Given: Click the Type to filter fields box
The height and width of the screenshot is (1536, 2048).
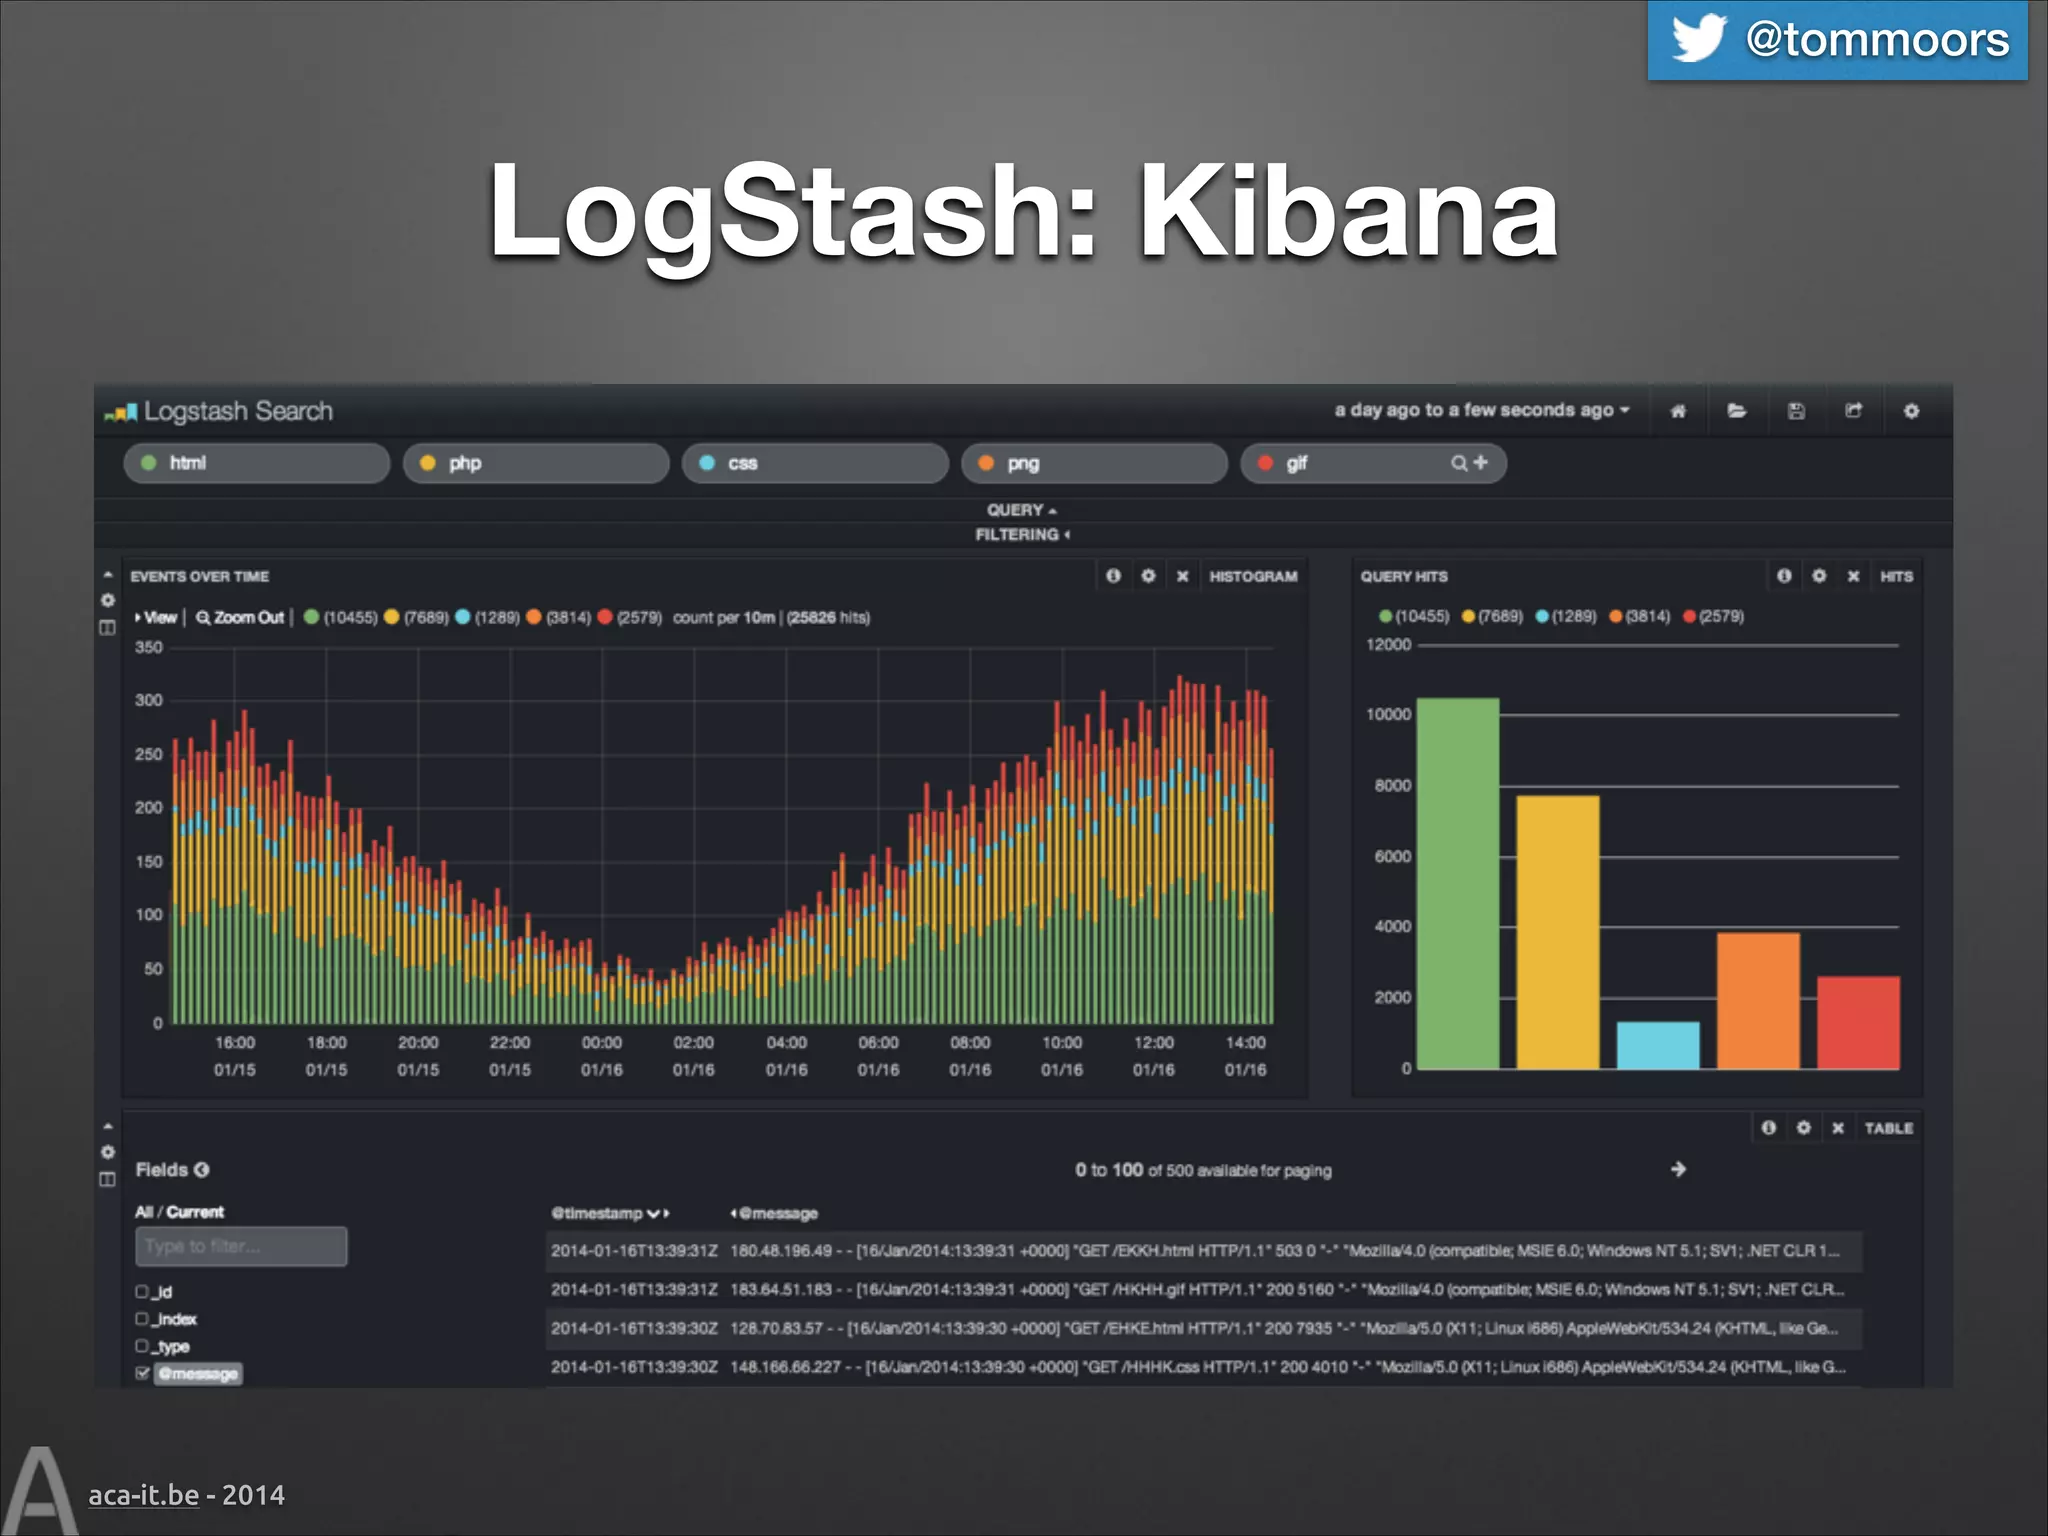Looking at the screenshot, I should pos(241,1246).
